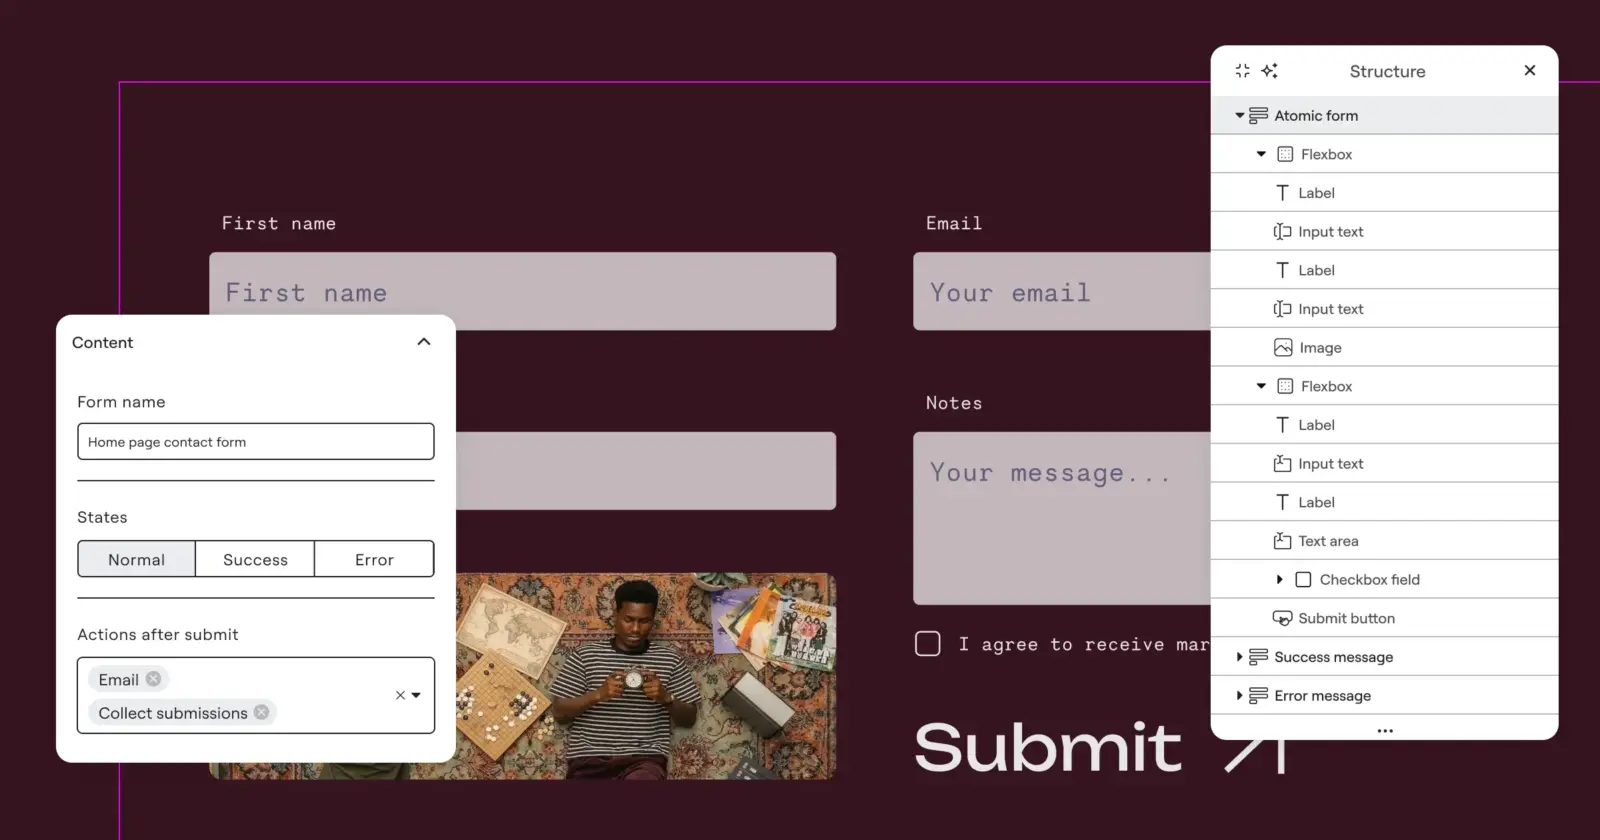The image size is (1600, 840).
Task: Remove the Collect submissions tag
Action: click(261, 712)
